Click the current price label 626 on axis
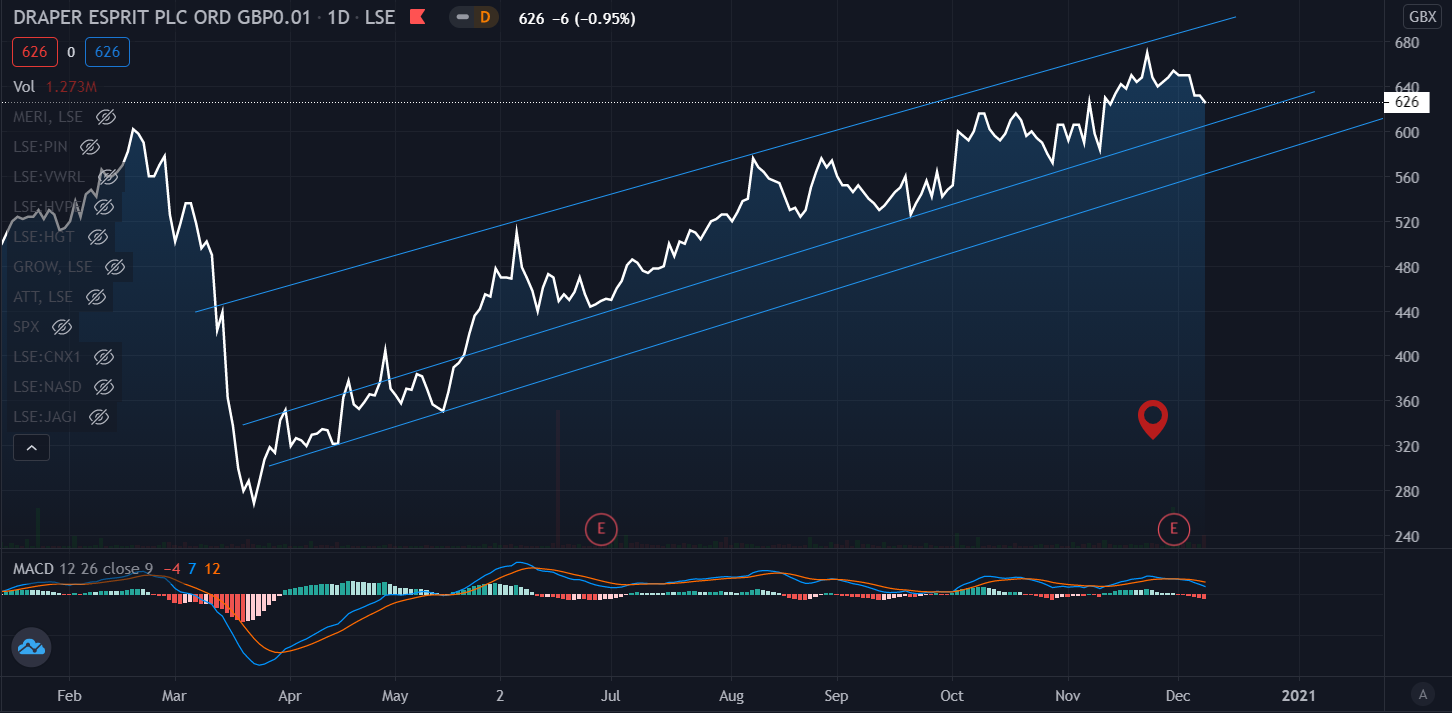 tap(1406, 102)
